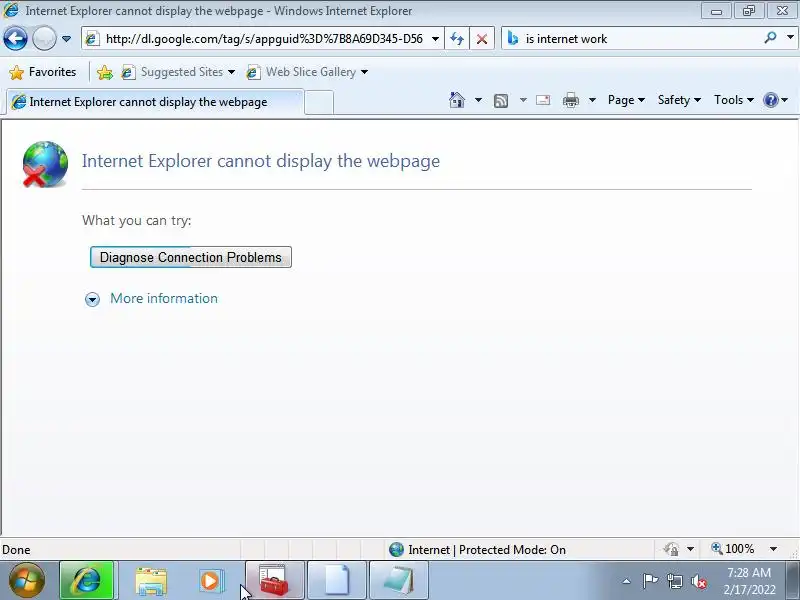Click the globe with red X error icon
Image resolution: width=800 pixels, height=600 pixels.
[x=45, y=164]
